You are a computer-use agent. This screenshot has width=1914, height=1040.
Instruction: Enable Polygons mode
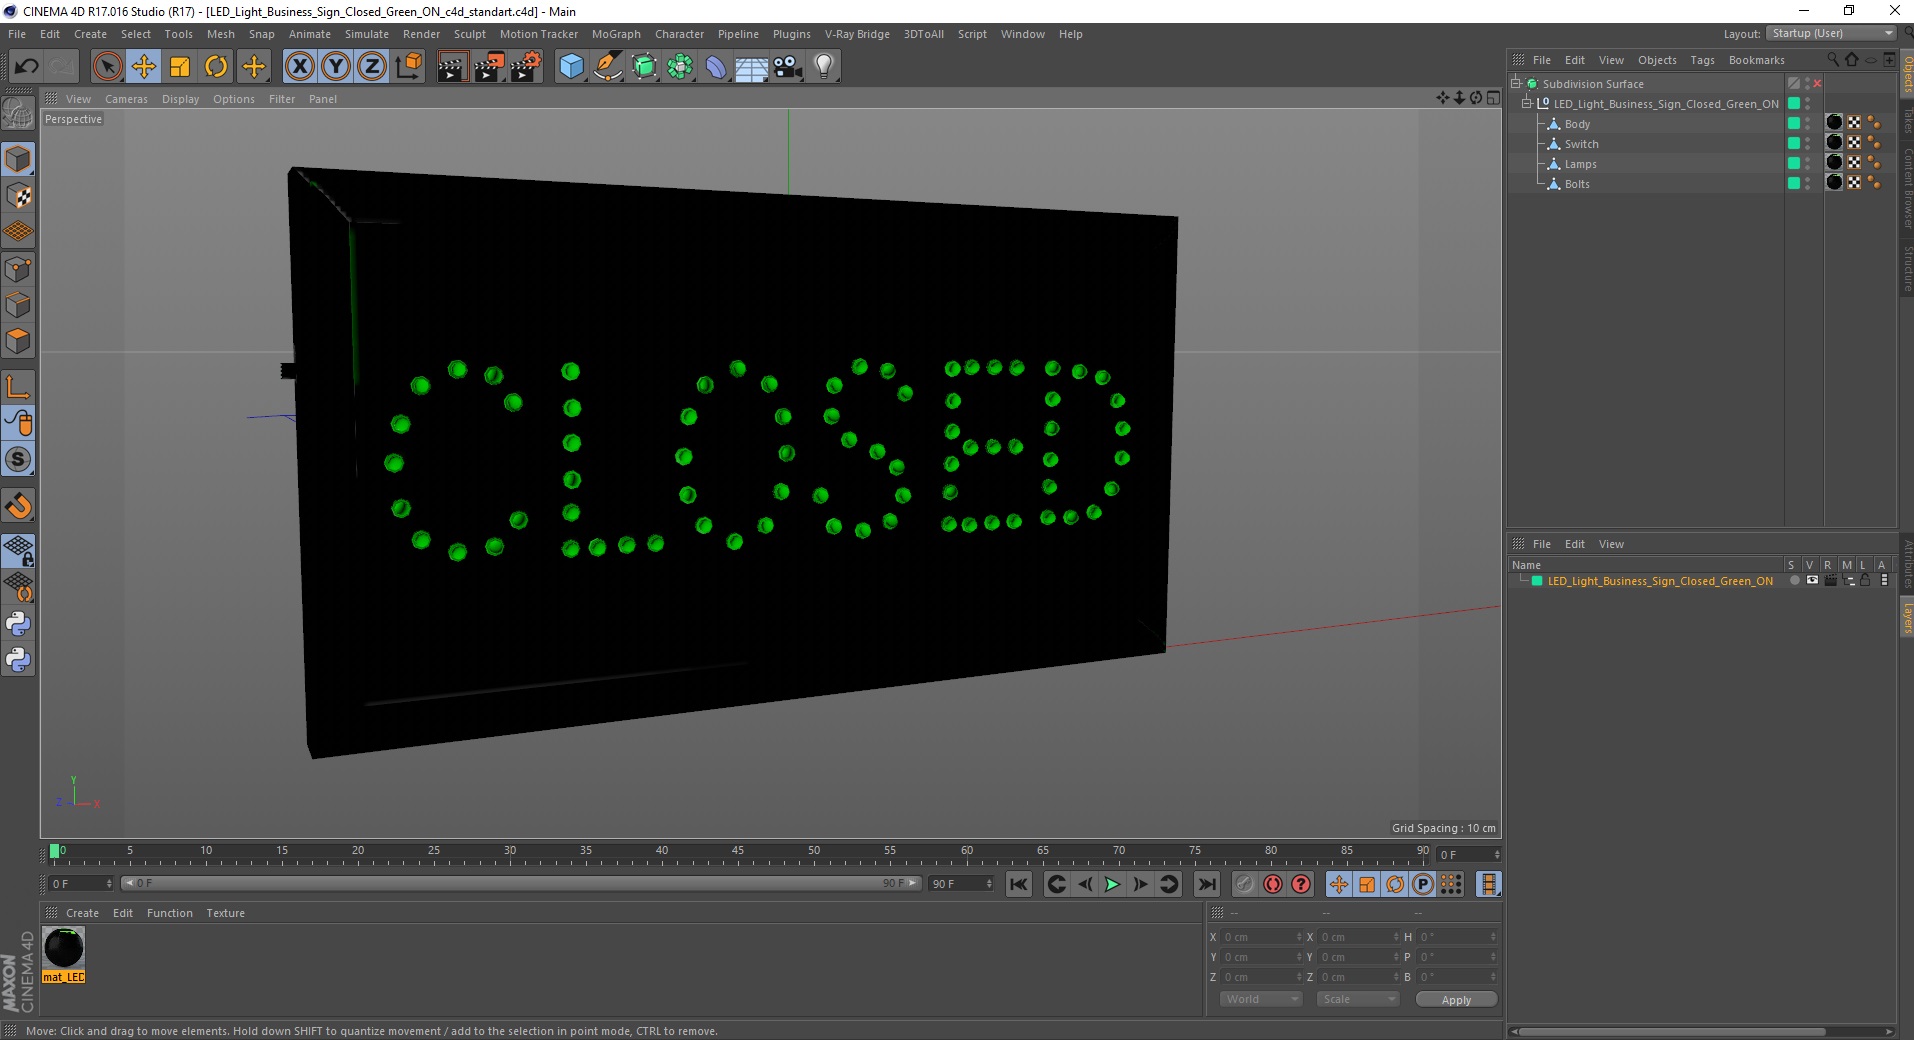point(18,341)
